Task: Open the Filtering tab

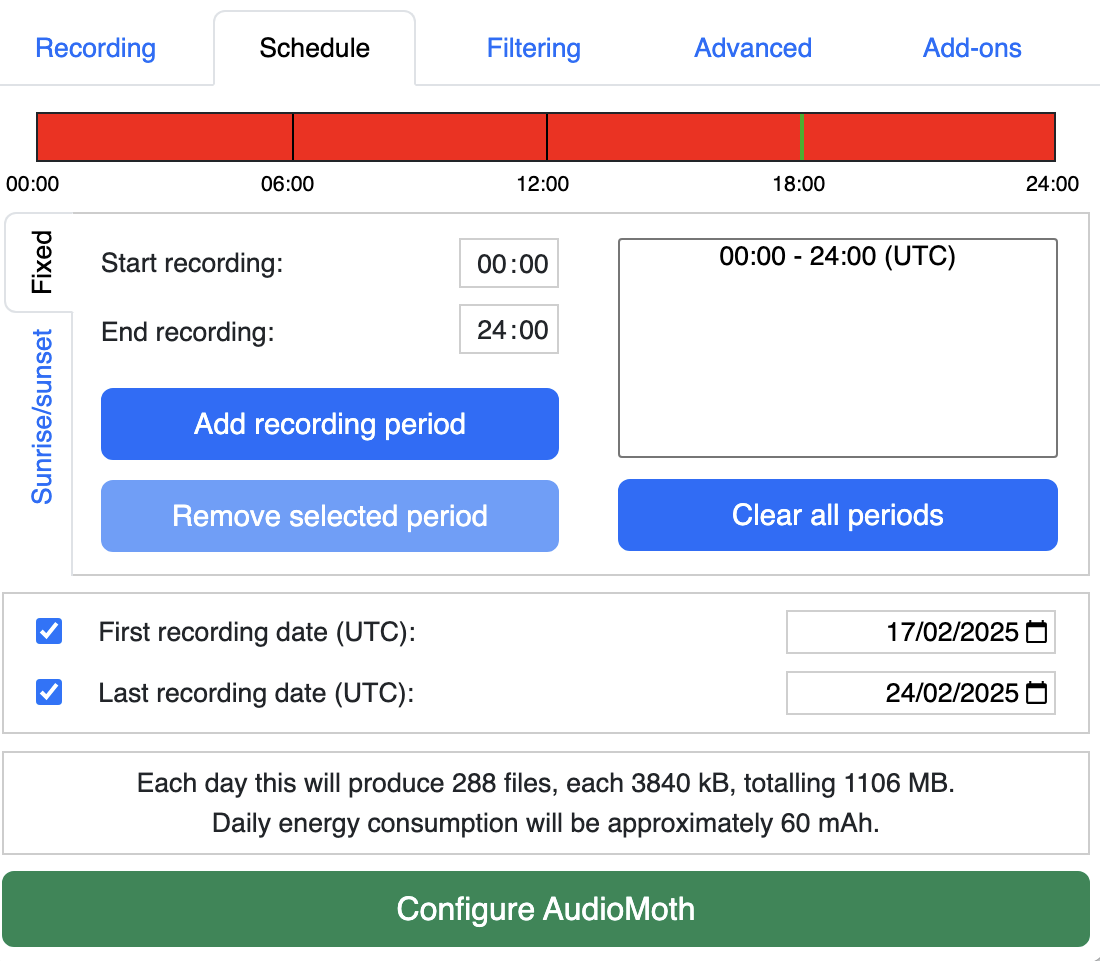Action: pyautogui.click(x=534, y=48)
